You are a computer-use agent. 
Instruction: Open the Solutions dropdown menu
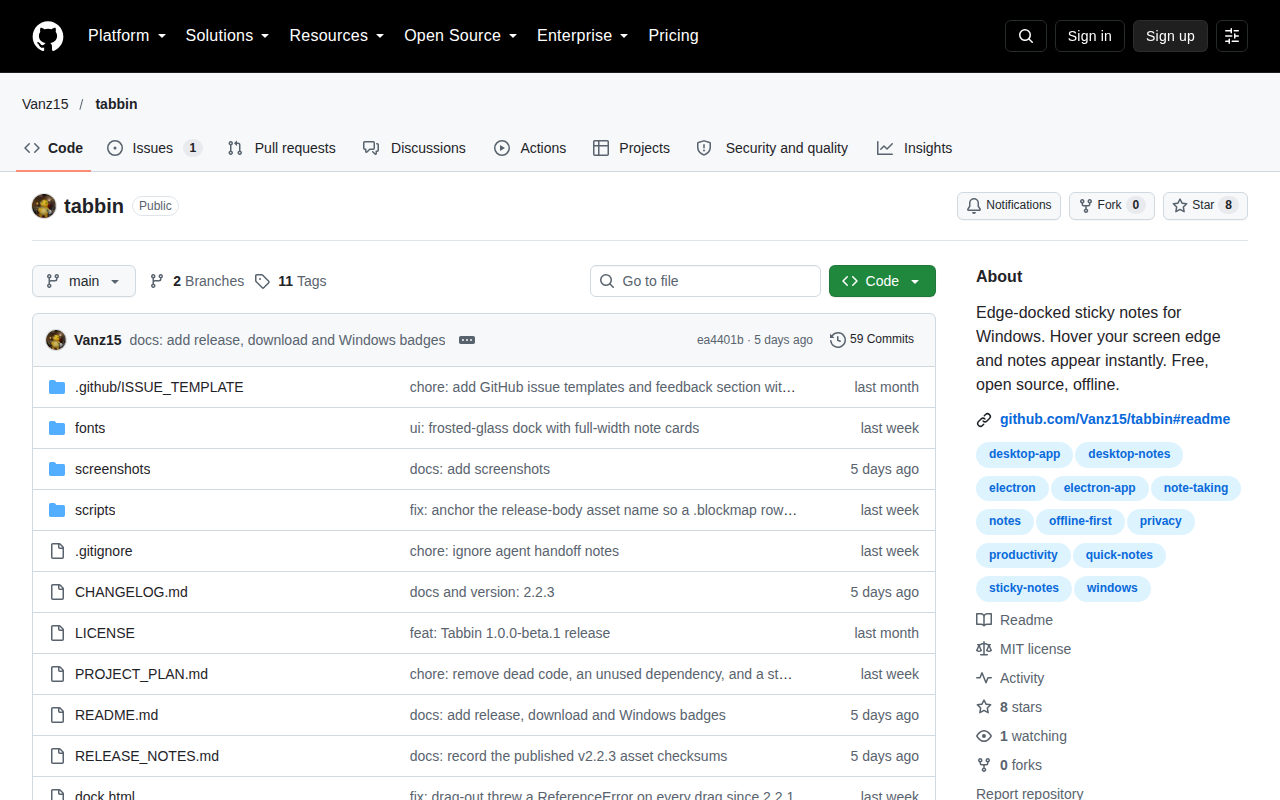pyautogui.click(x=227, y=36)
